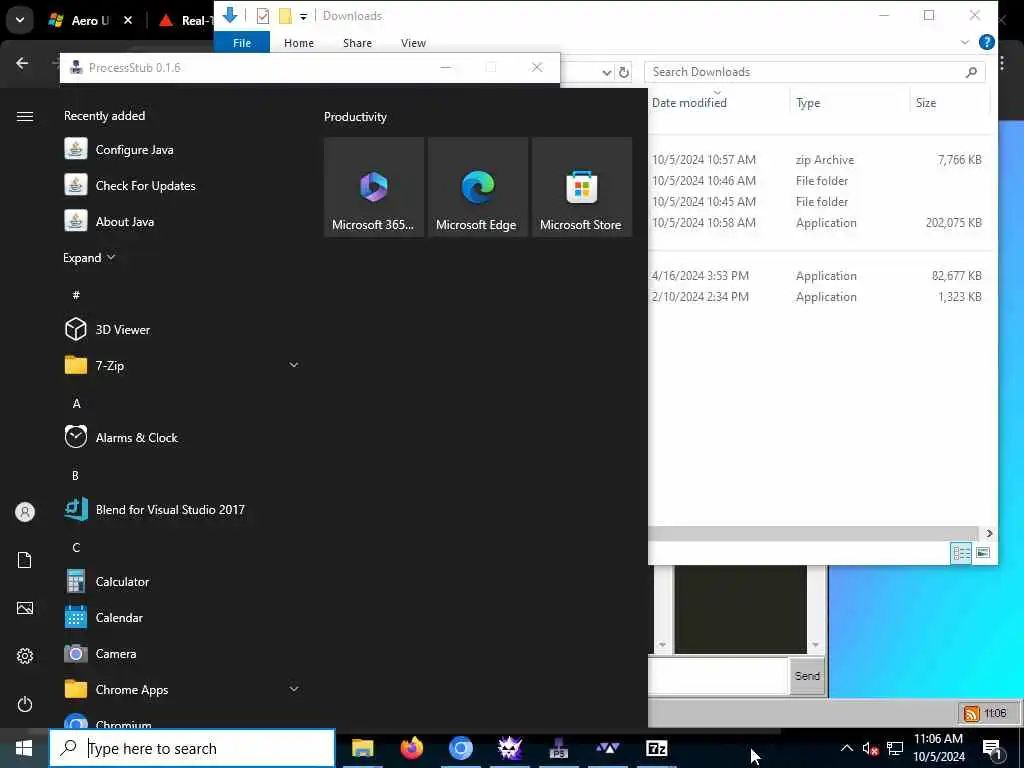Screen dimensions: 1024x768
Task: Click the browser back arrow
Action: point(22,63)
